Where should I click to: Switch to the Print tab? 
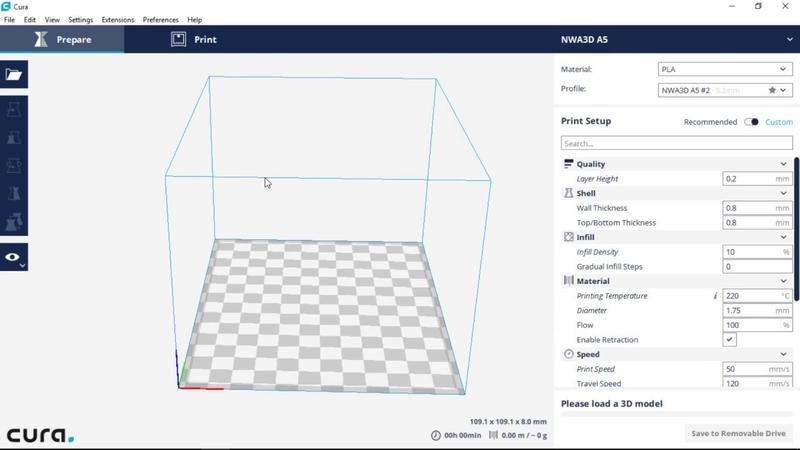(194, 40)
